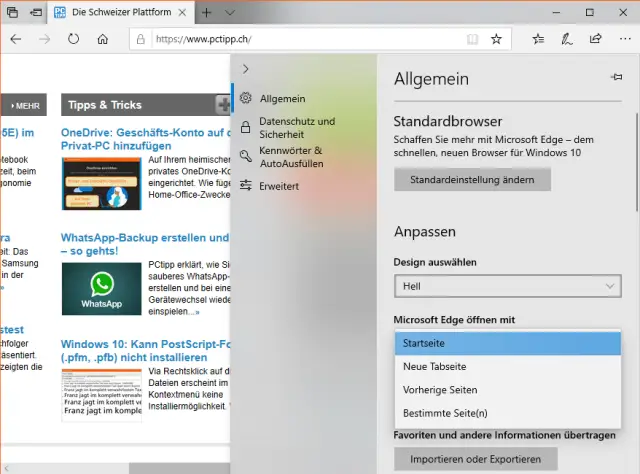Click the OneDrive article thumbnail
This screenshot has width=640, height=474.
pyautogui.click(x=102, y=184)
